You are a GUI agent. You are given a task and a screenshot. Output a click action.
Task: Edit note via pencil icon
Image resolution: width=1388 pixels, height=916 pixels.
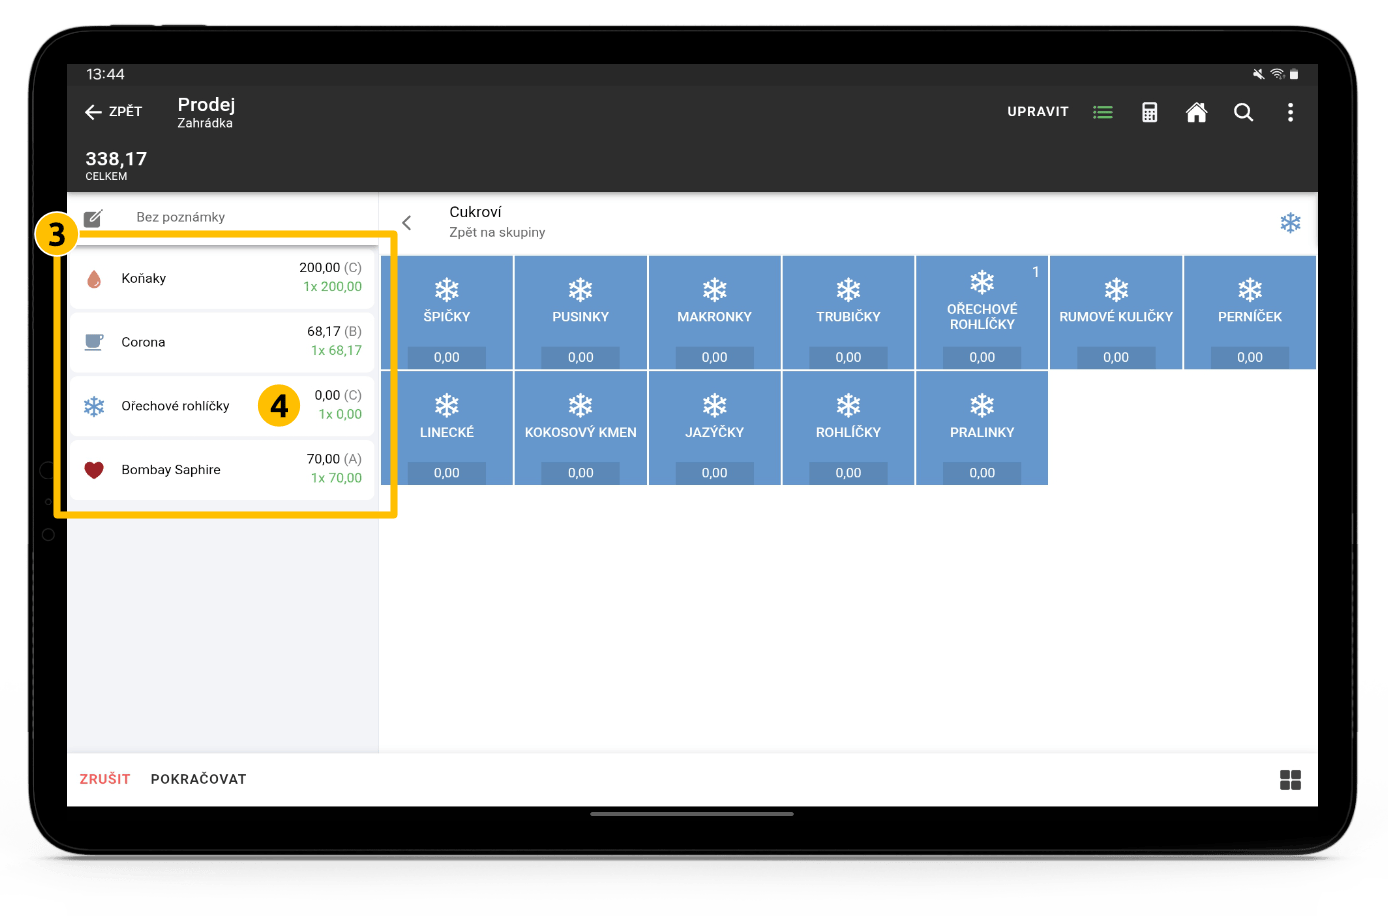pyautogui.click(x=93, y=218)
